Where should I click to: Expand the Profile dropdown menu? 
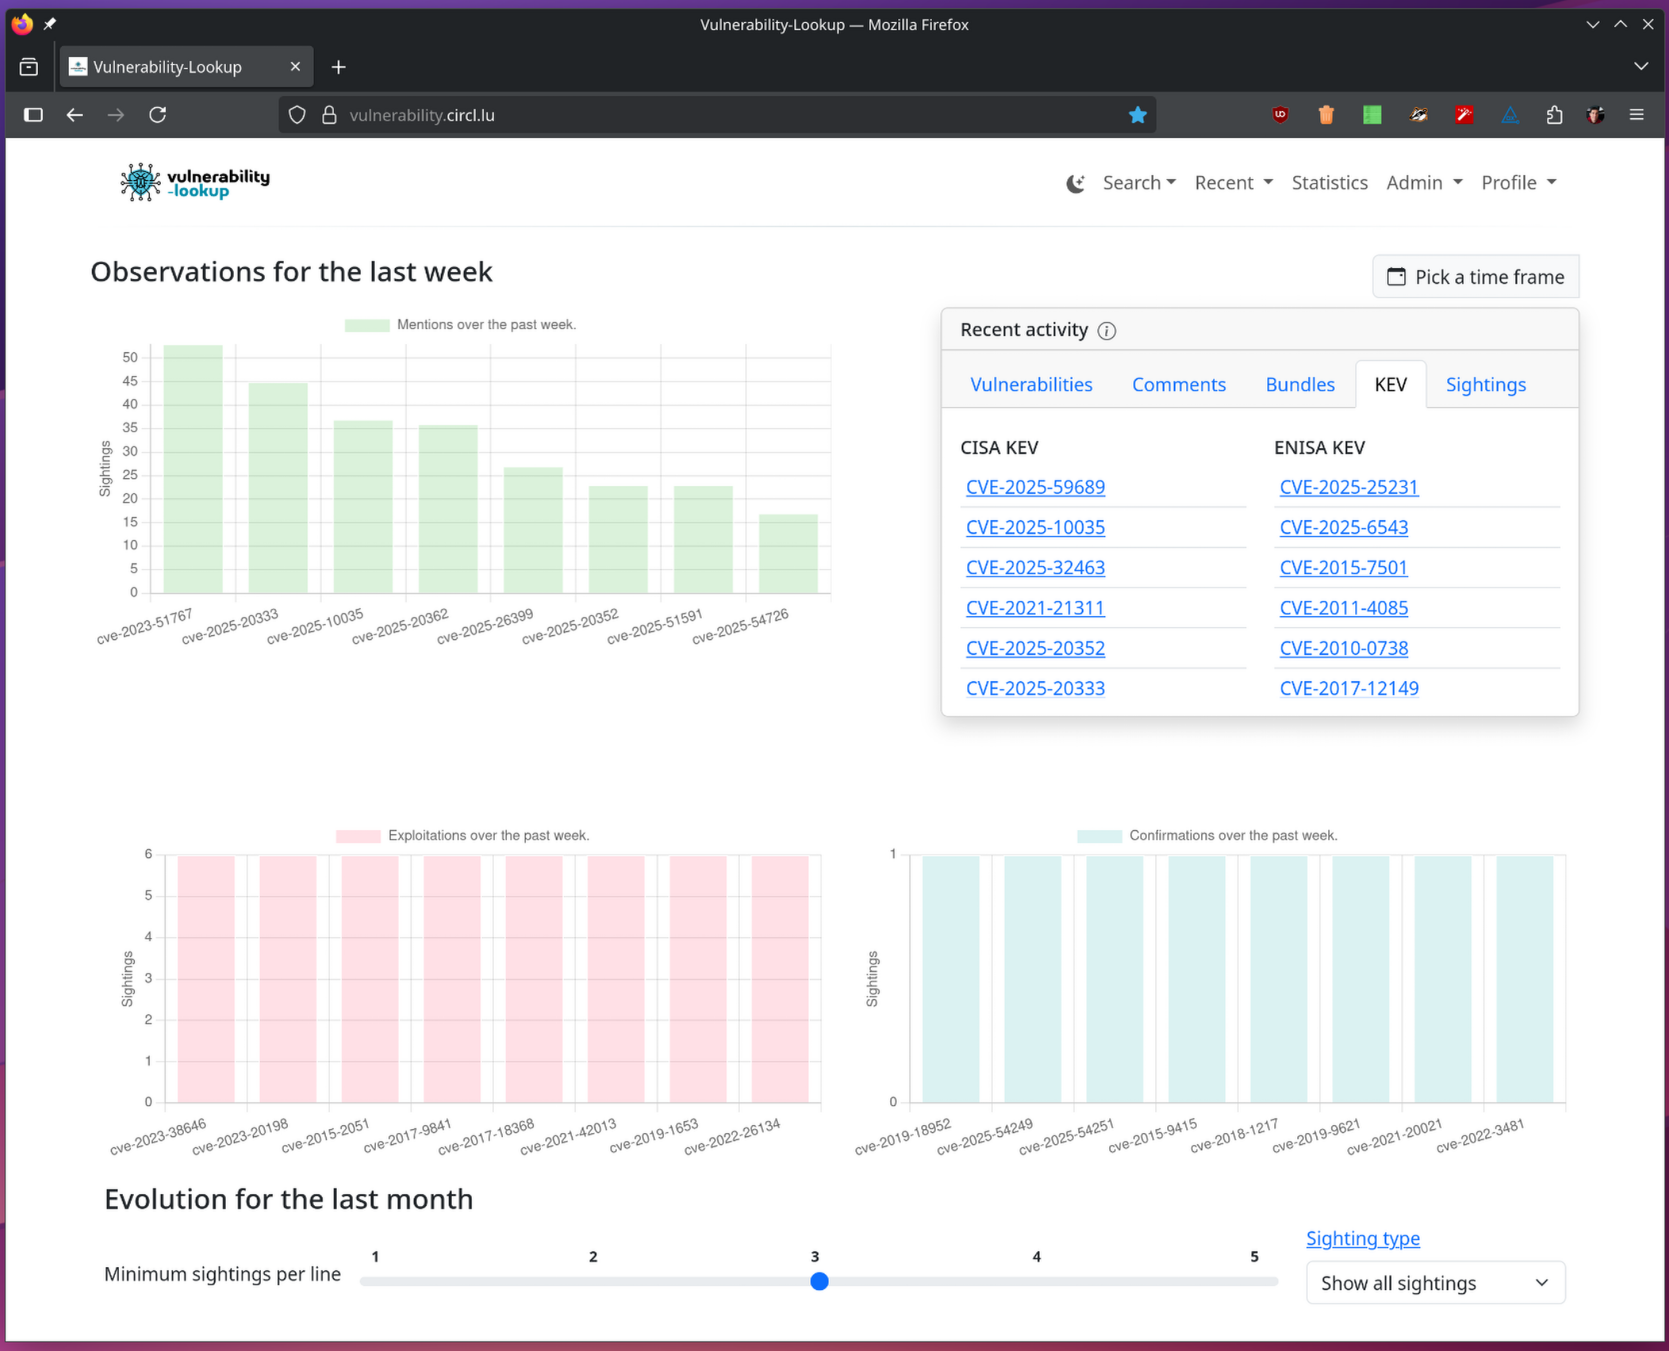coord(1518,183)
